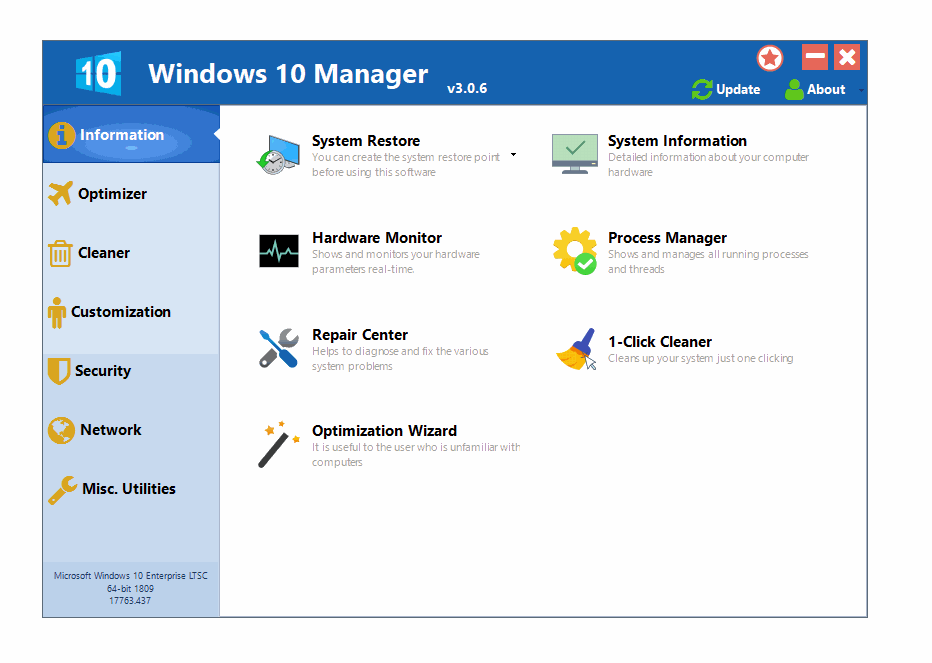Open the Customization section
The height and width of the screenshot is (663, 932).
[131, 312]
